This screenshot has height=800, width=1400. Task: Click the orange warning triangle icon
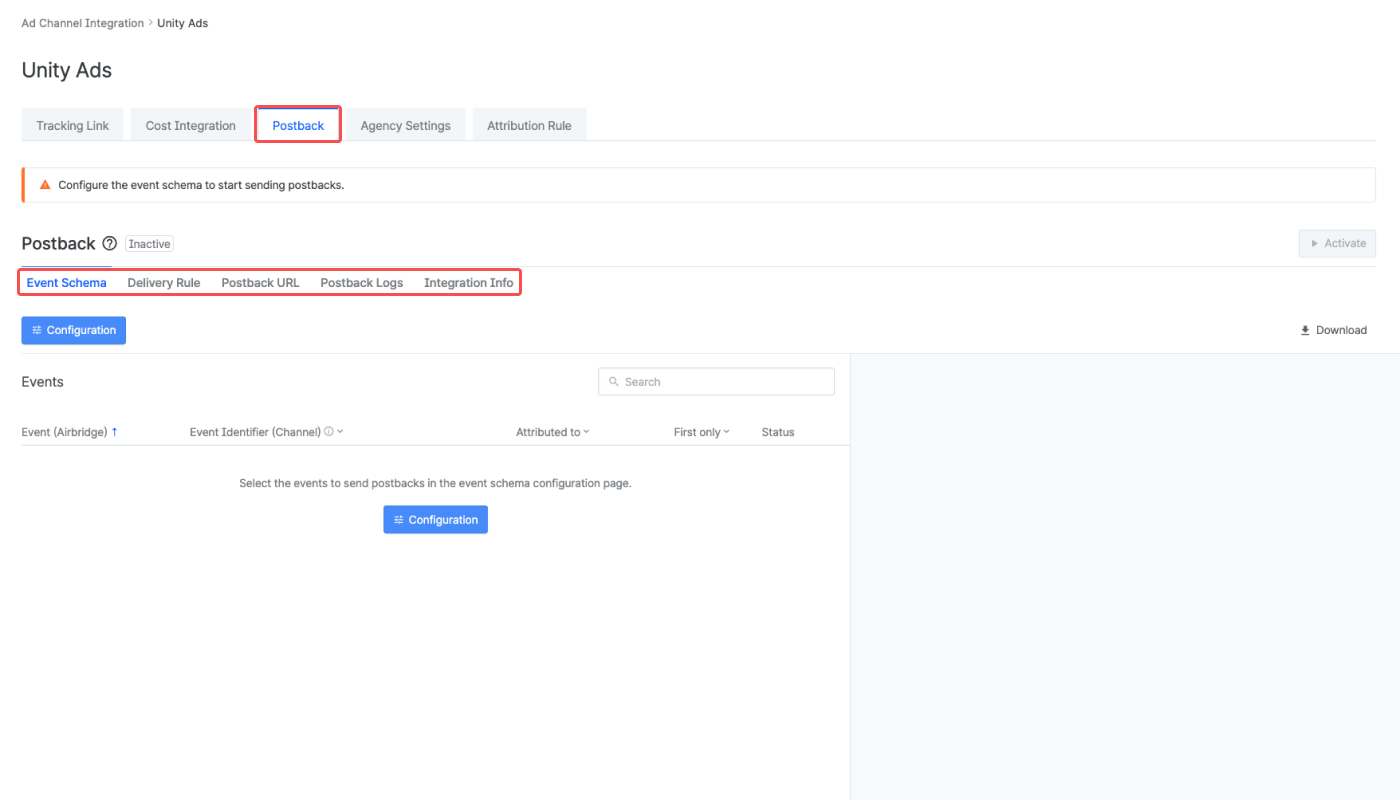pos(45,185)
